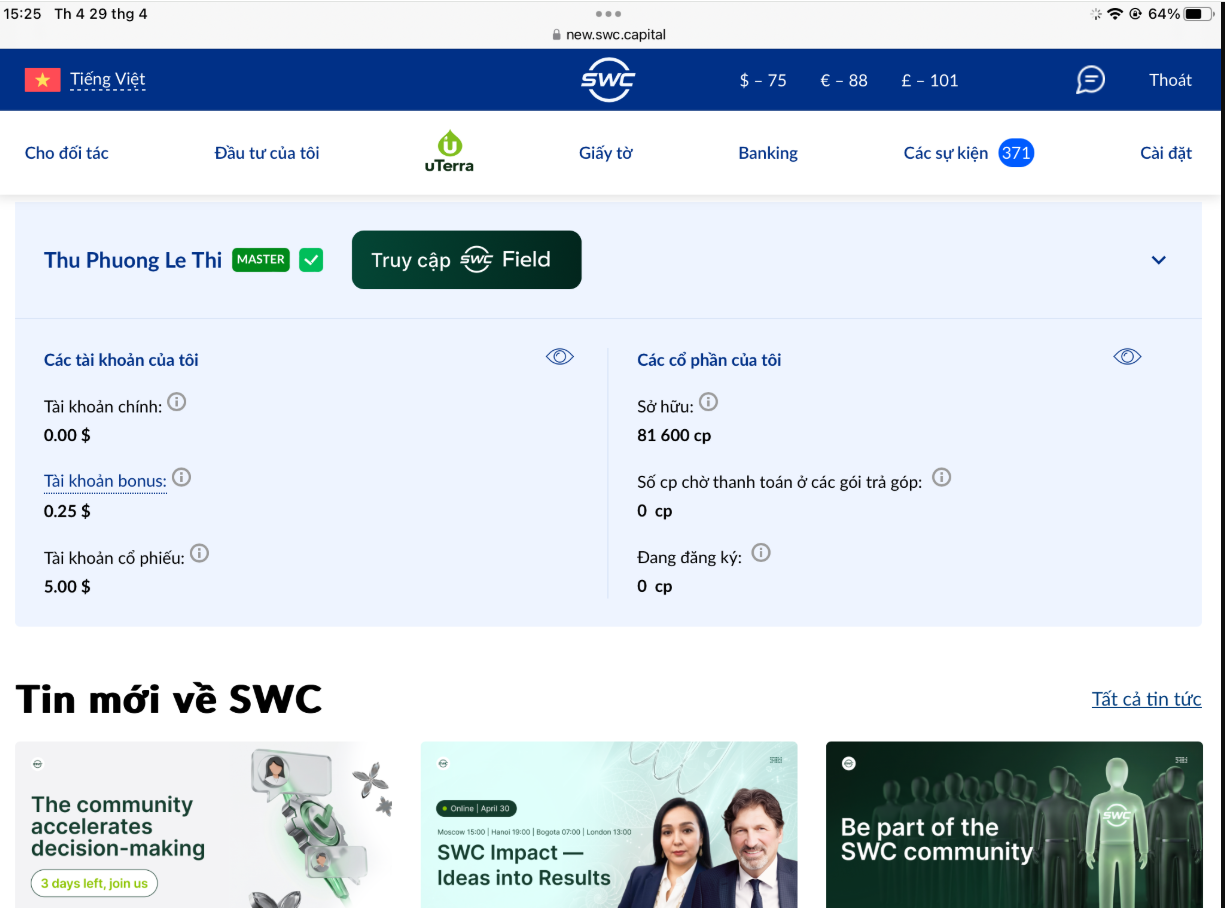Click the SWC logo in header
The width and height of the screenshot is (1225, 908).
pyautogui.click(x=608, y=80)
